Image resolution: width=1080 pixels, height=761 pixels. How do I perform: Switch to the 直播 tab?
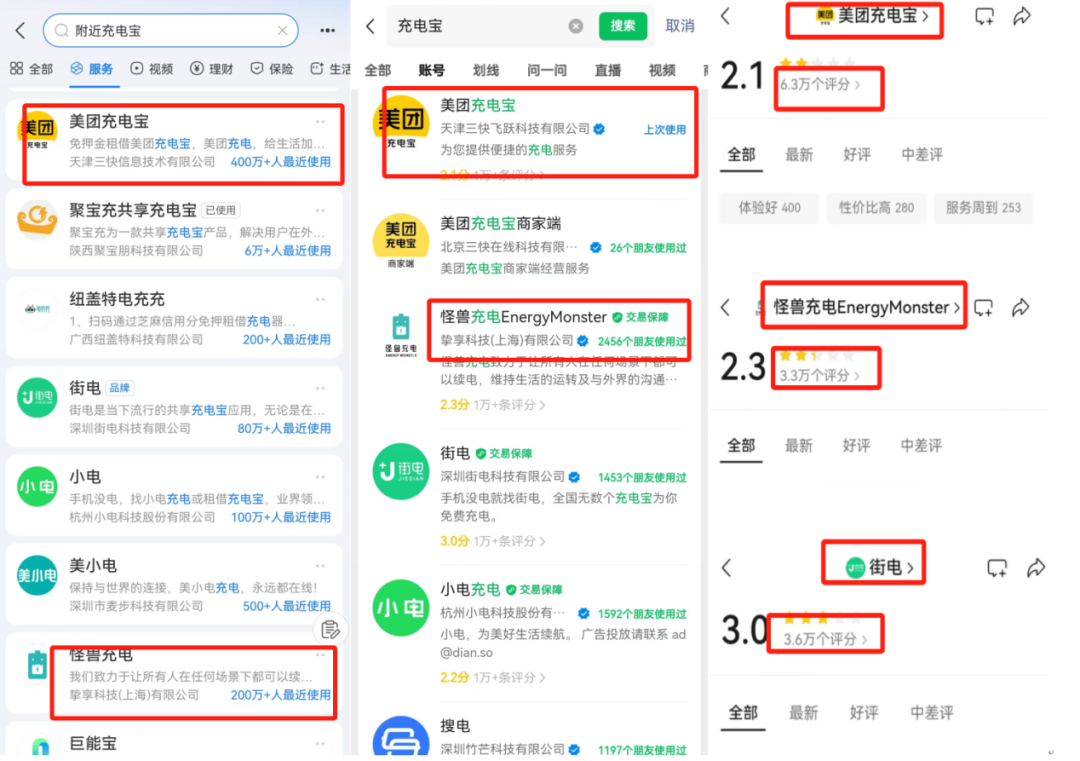click(607, 70)
